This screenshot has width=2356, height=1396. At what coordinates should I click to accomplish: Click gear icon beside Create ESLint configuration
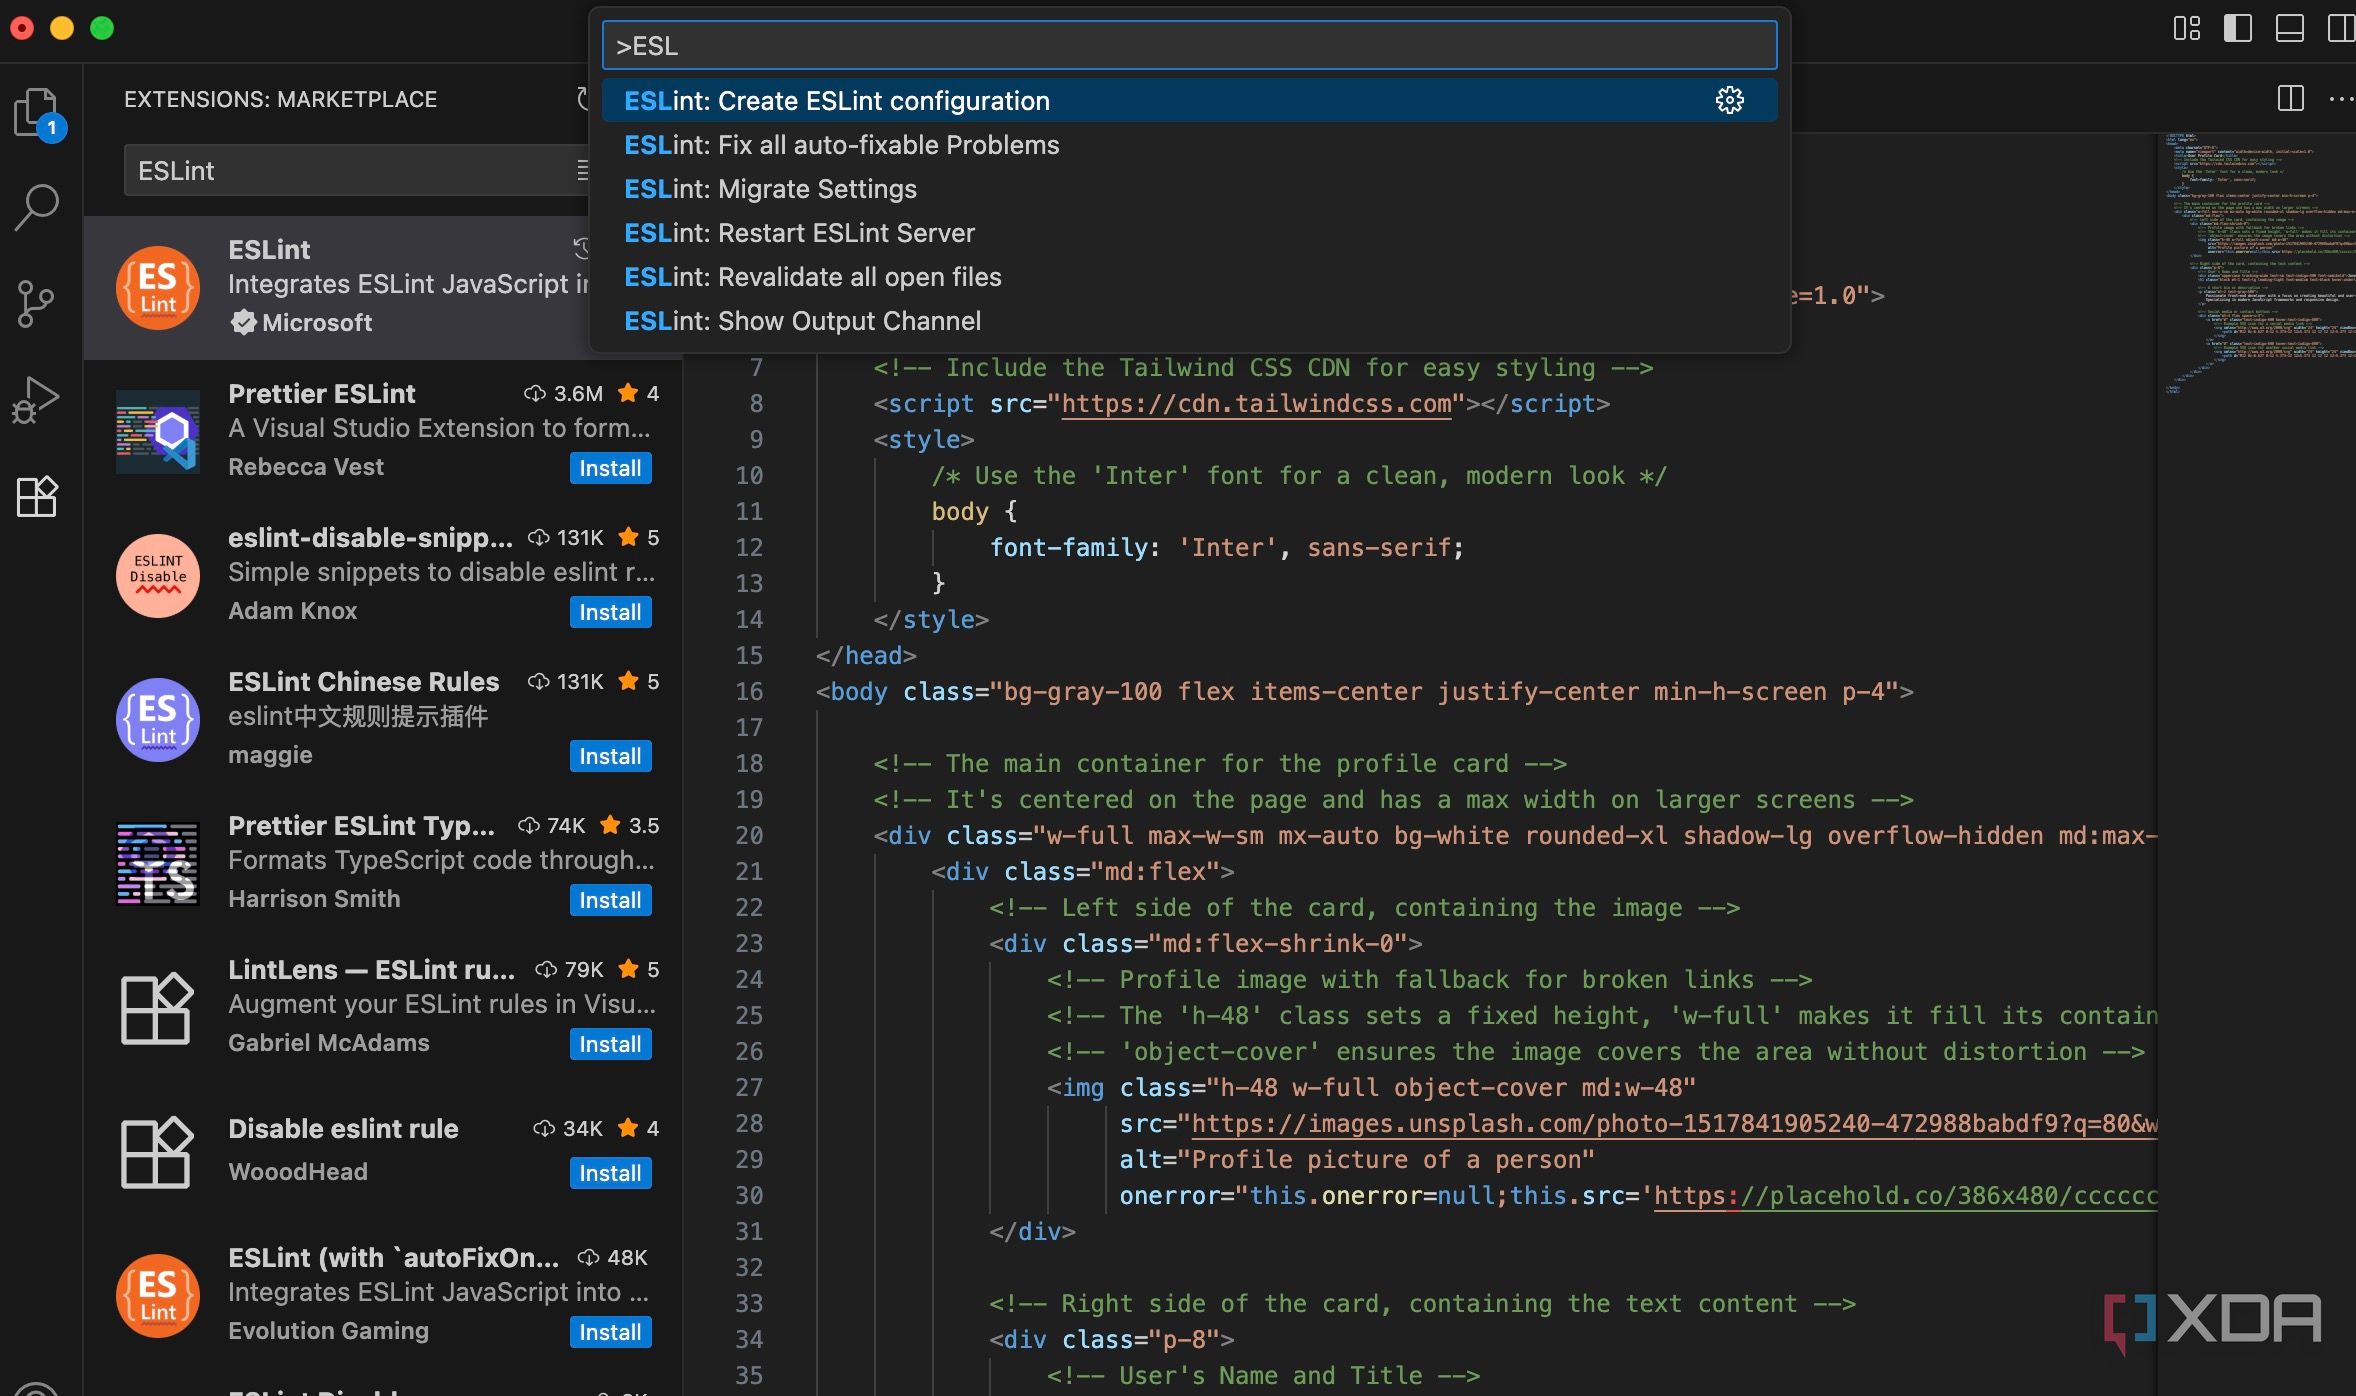[1729, 100]
